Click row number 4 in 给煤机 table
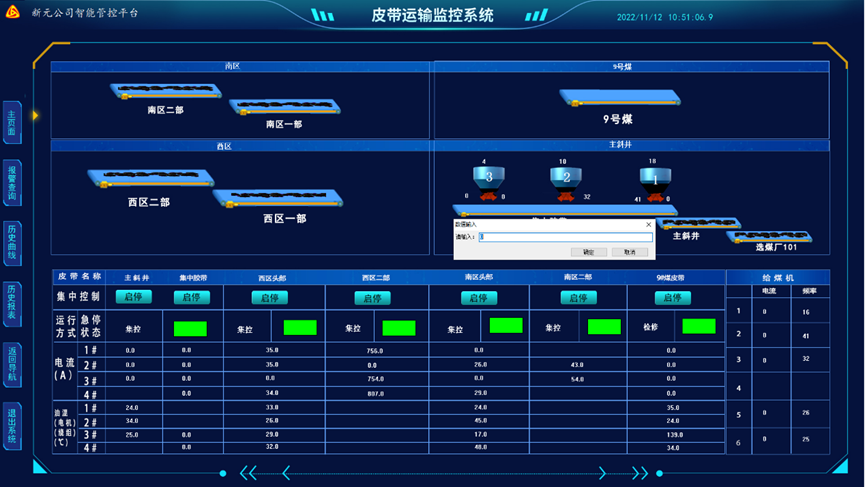865x487 pixels. 739,388
